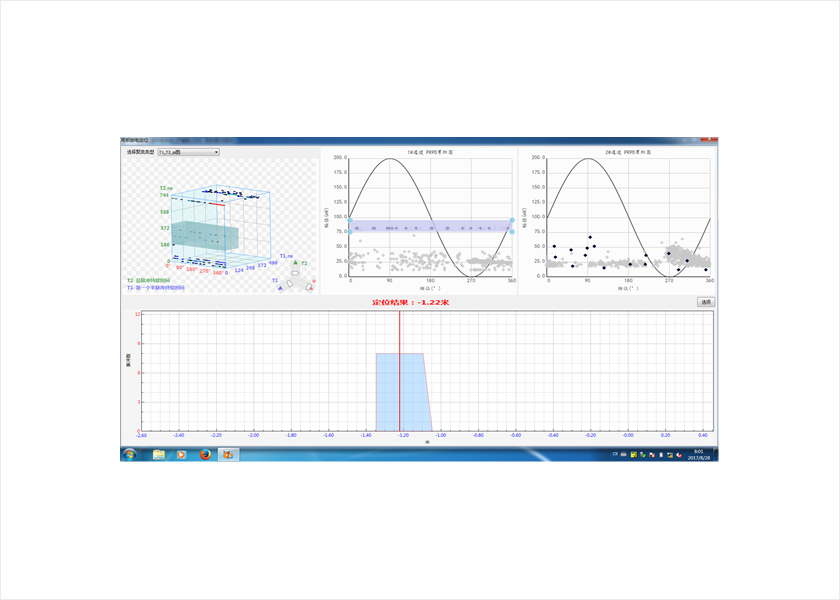Click the upper-right handle of PRPD selection band

[x=512, y=220]
